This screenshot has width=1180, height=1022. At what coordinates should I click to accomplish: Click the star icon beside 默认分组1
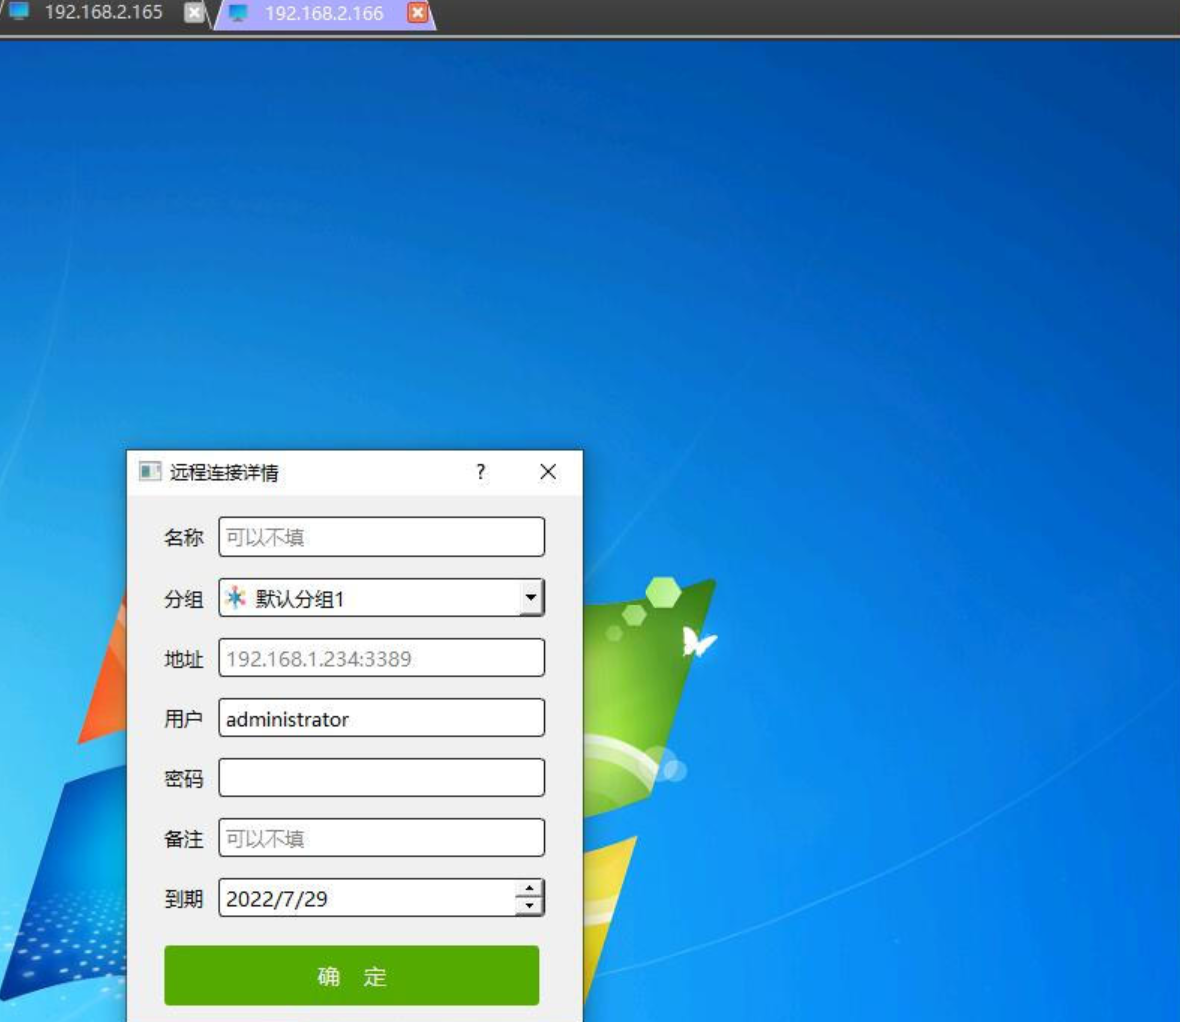pos(236,598)
